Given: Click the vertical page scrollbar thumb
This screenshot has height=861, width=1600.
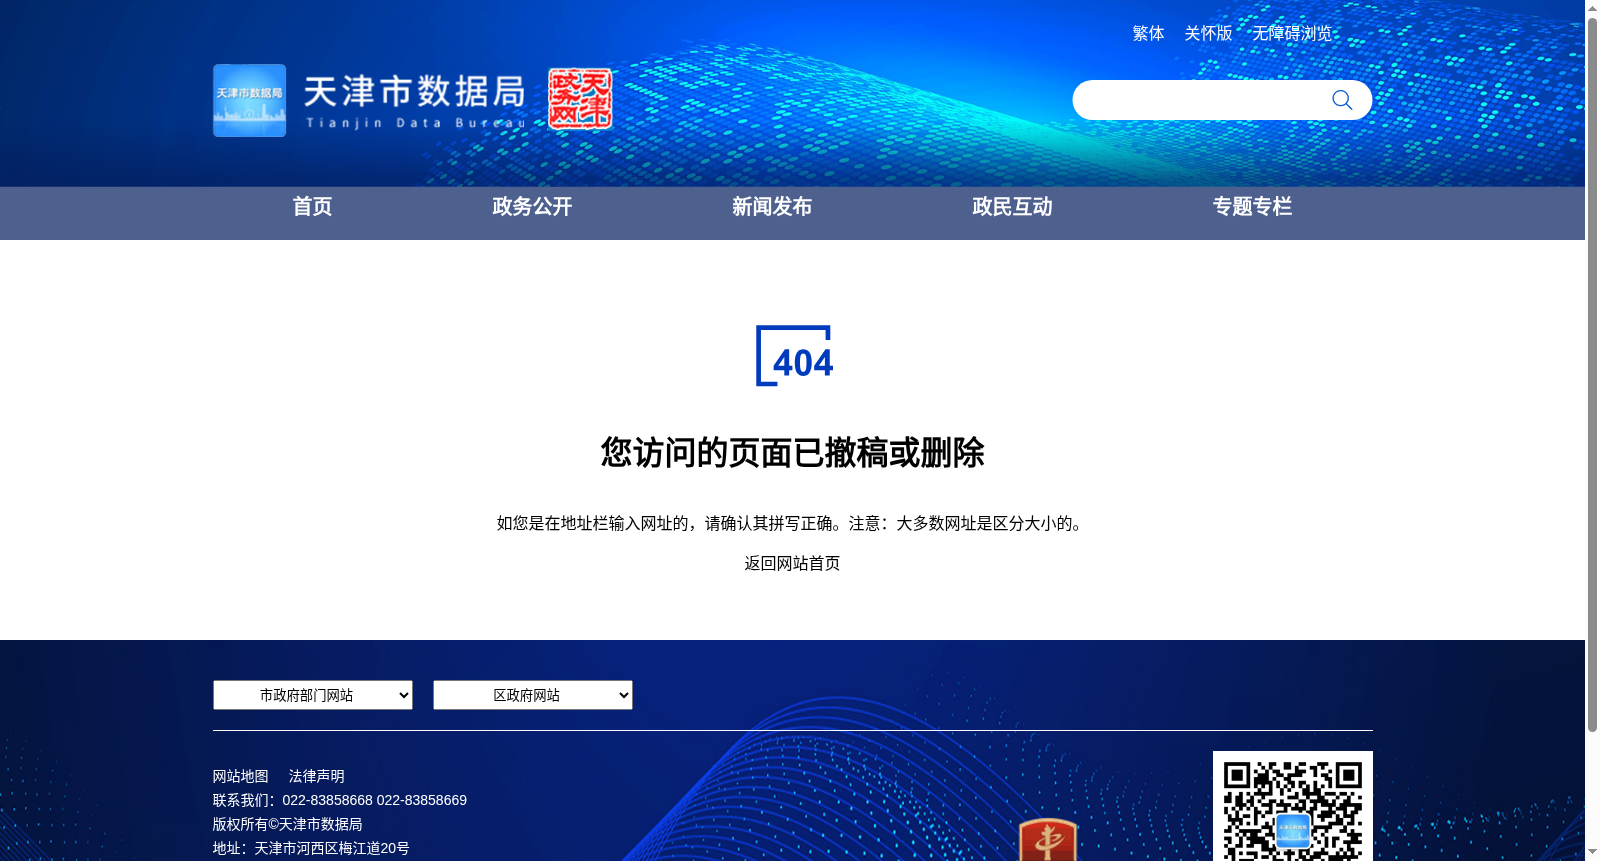Looking at the screenshot, I should pos(1592,375).
